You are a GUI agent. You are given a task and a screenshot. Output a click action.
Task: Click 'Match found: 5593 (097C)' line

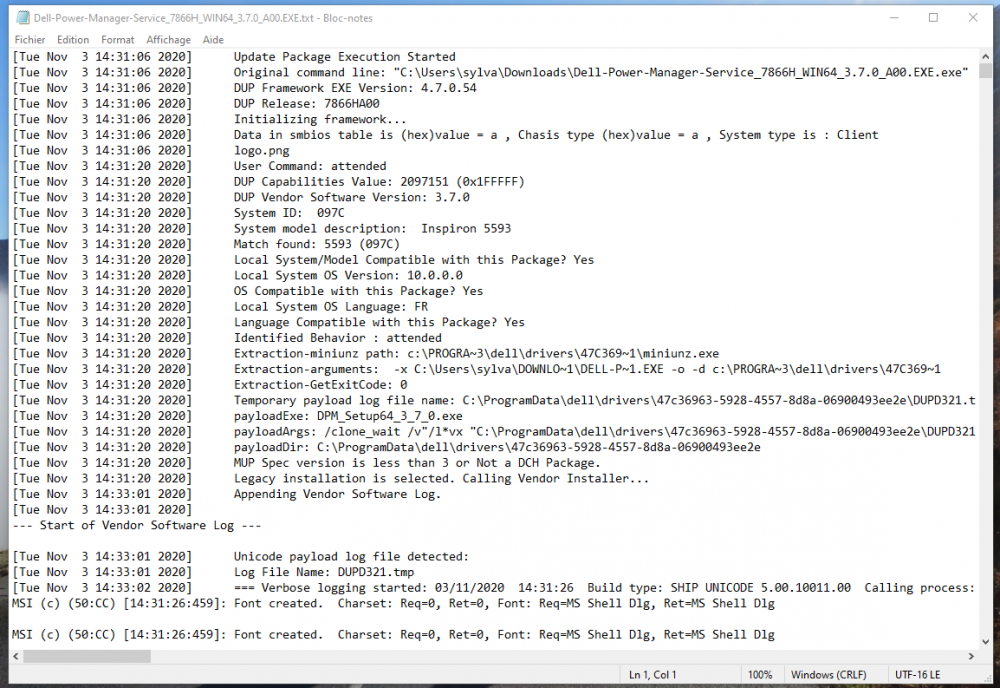point(316,244)
